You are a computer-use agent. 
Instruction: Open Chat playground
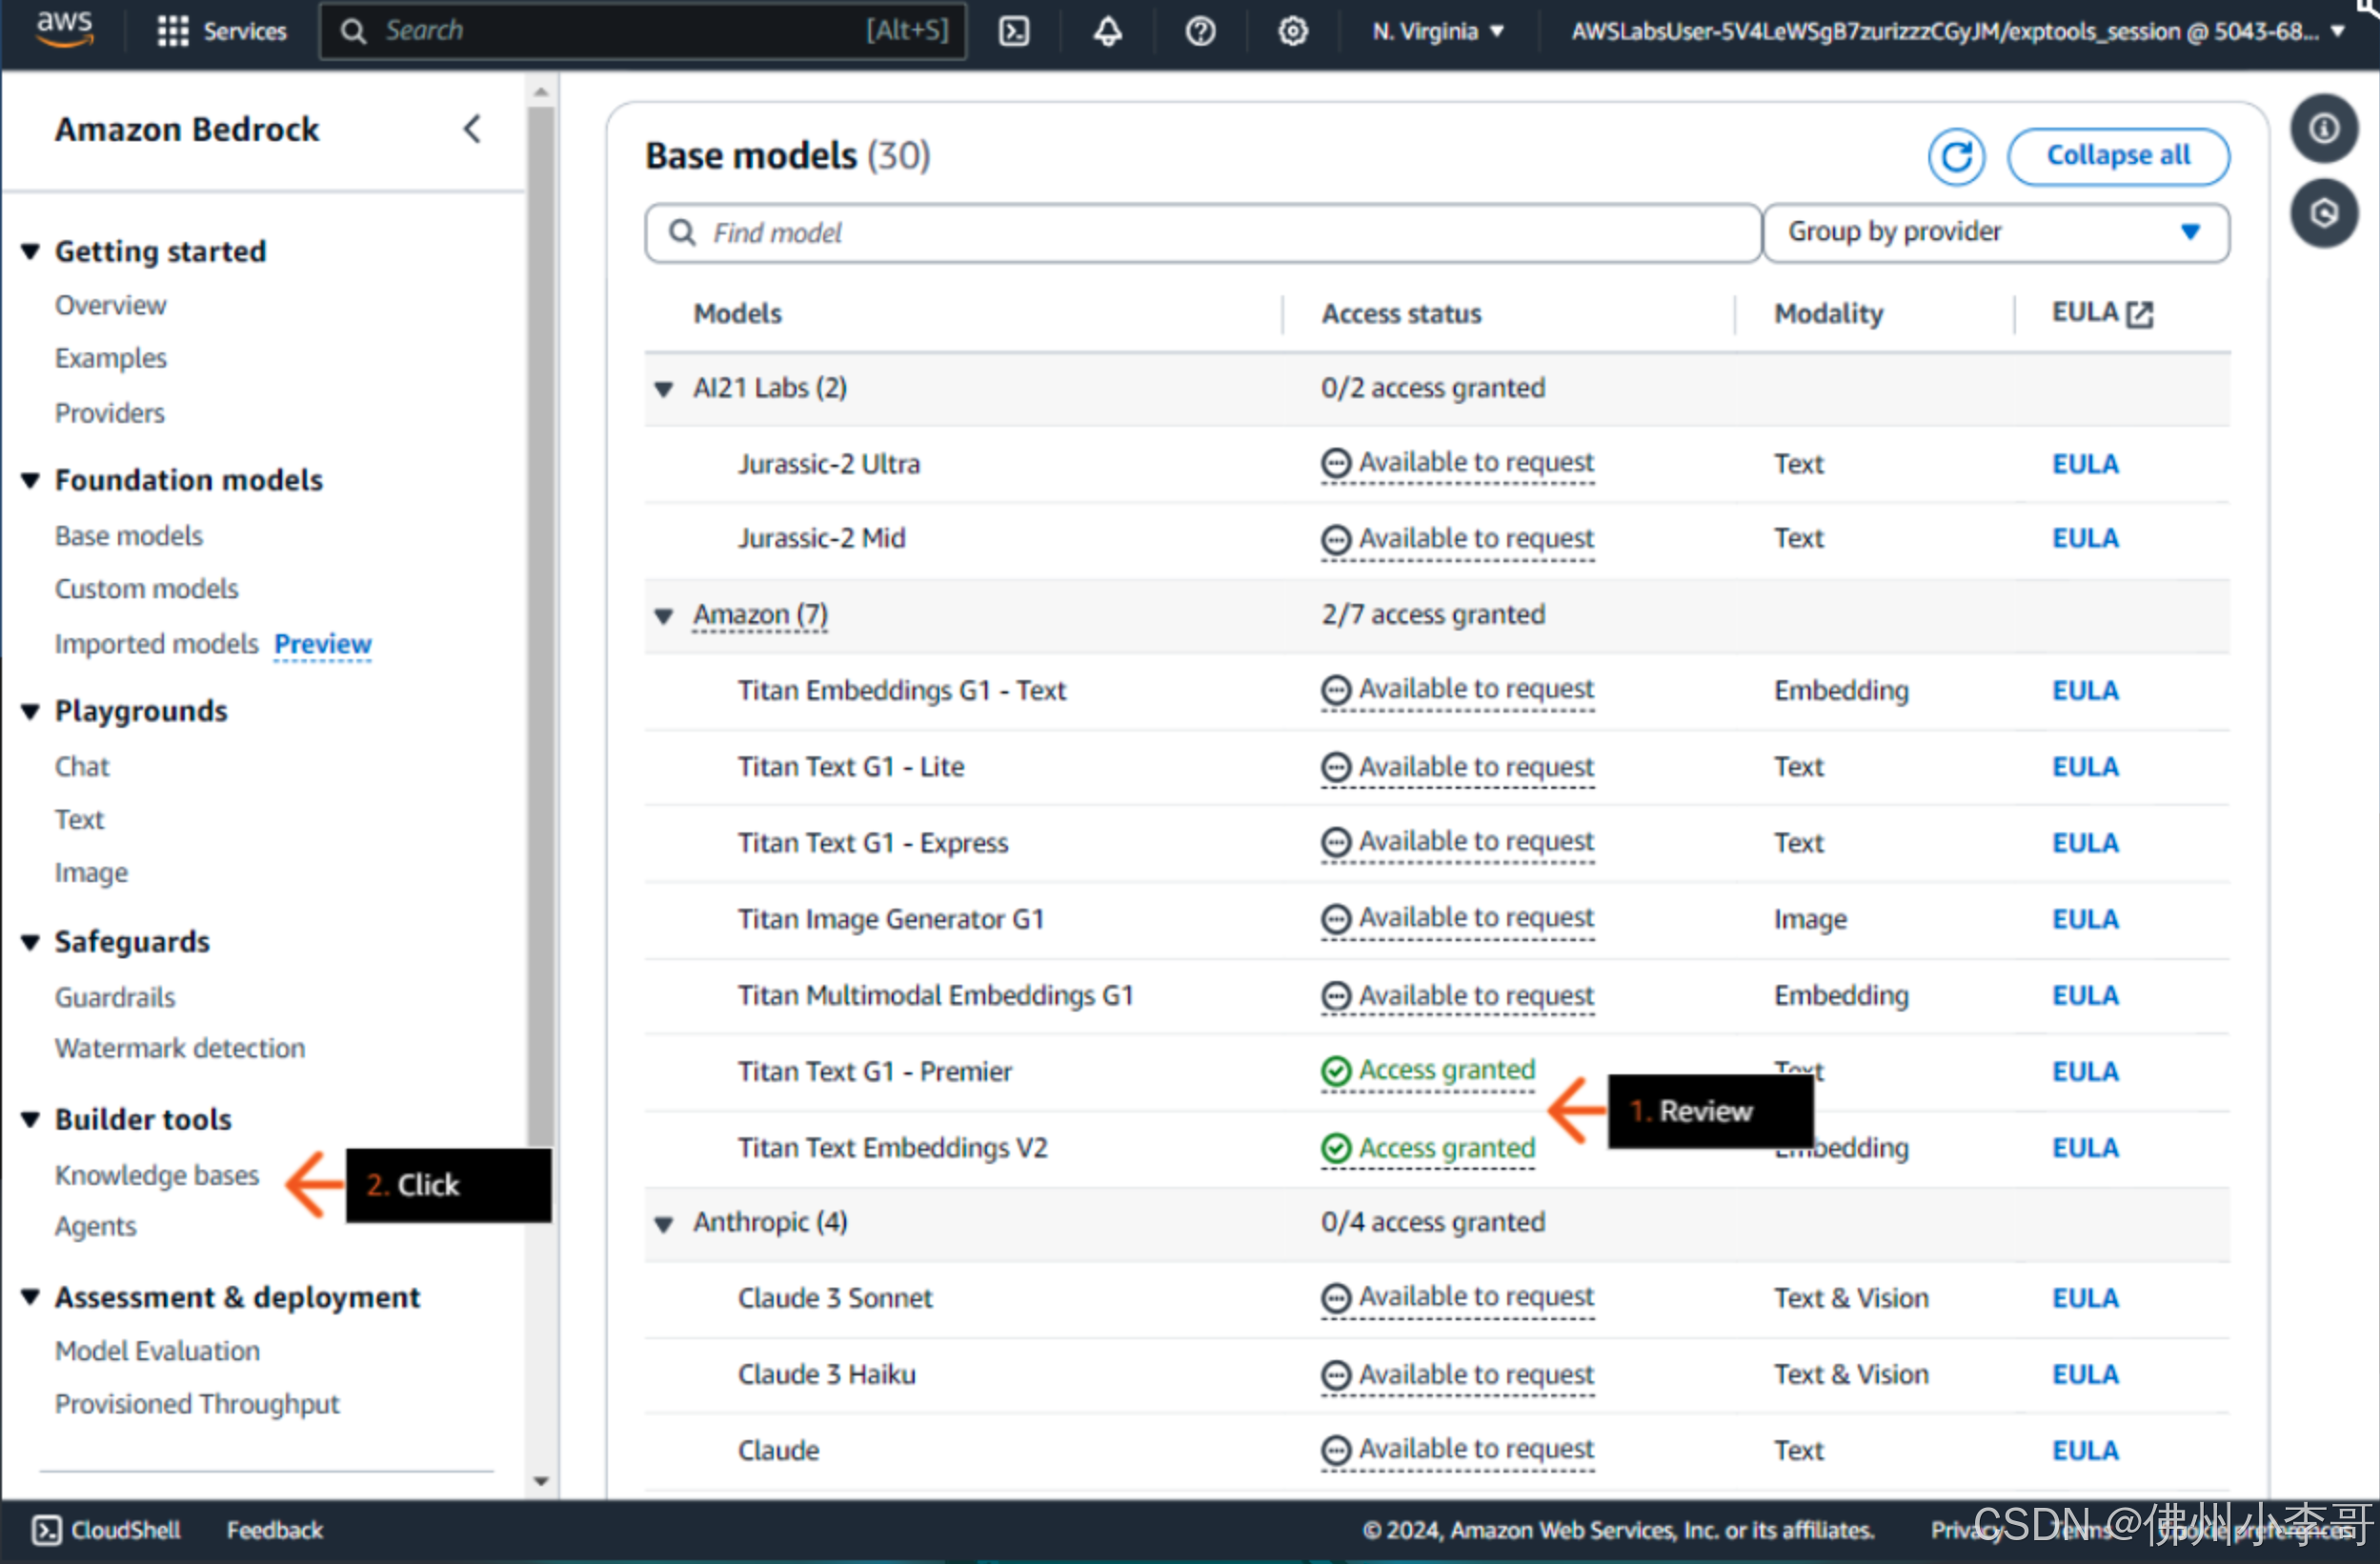point(82,767)
